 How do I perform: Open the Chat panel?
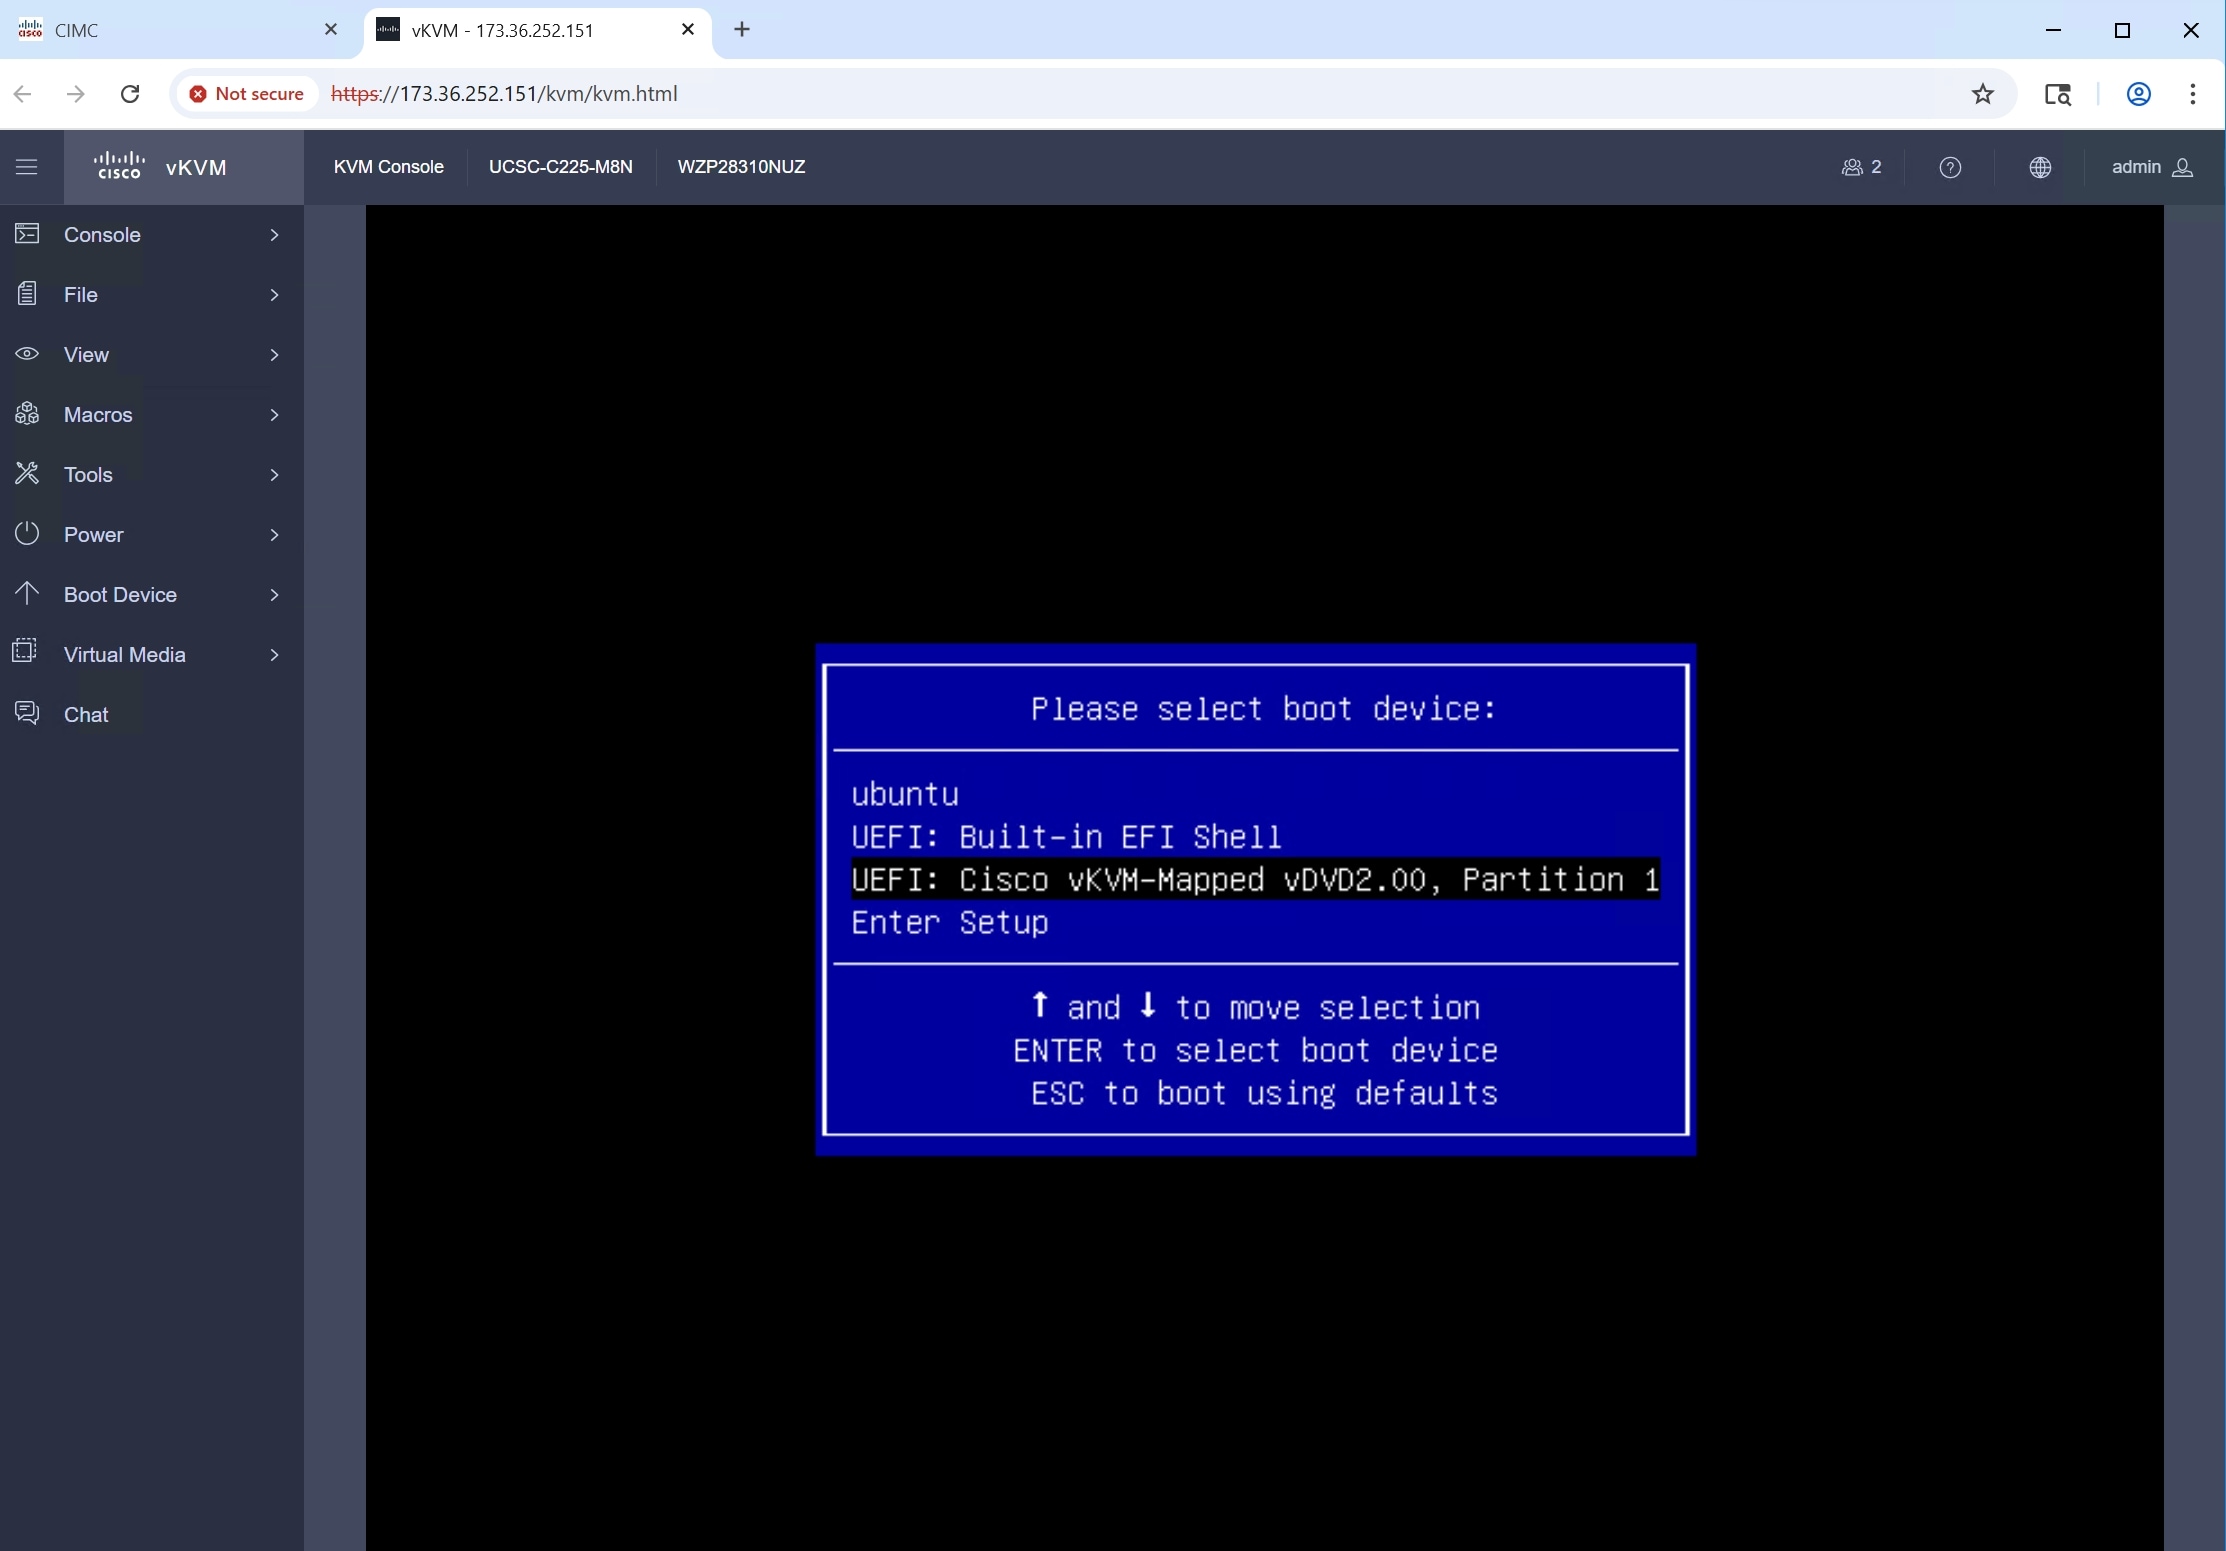click(x=86, y=714)
